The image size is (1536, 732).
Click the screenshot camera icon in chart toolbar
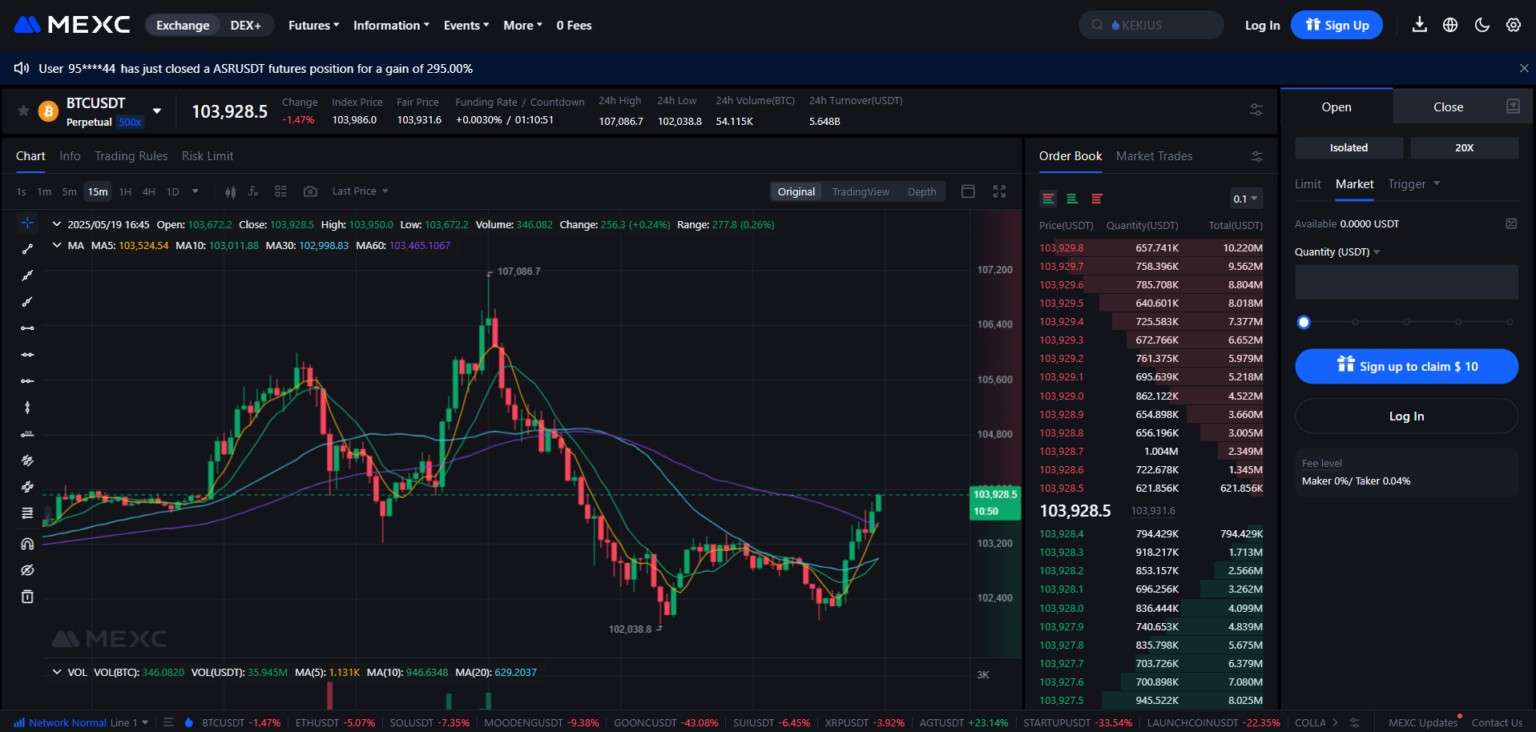click(310, 191)
